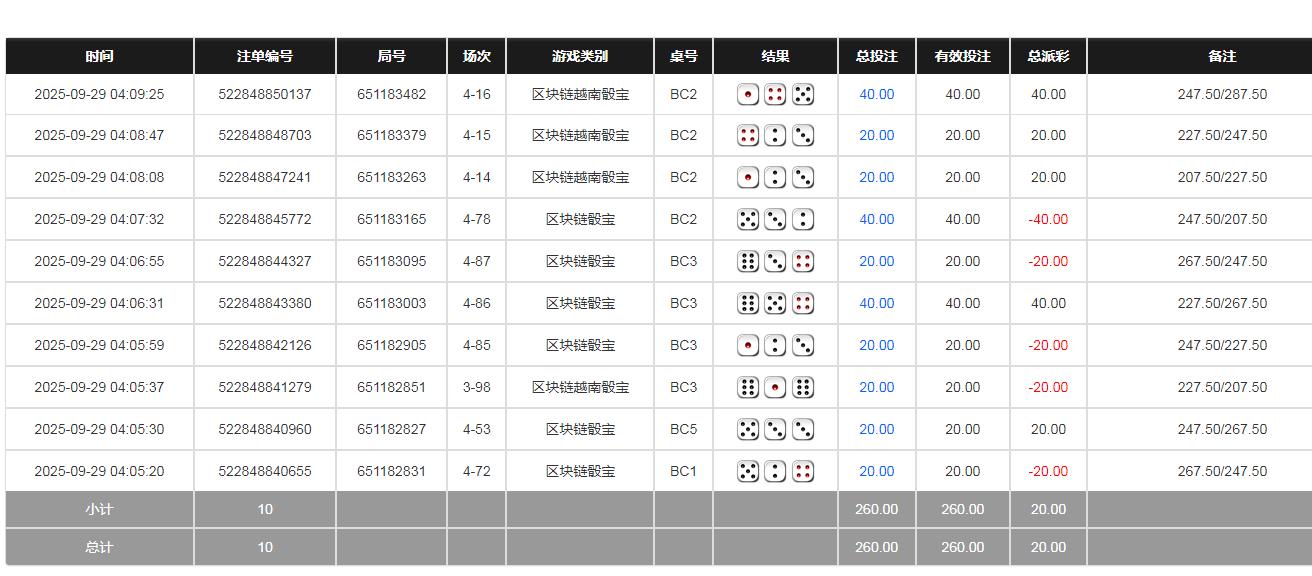Click the red four-pip dice in row 651183379
1312x576 pixels.
[748, 135]
